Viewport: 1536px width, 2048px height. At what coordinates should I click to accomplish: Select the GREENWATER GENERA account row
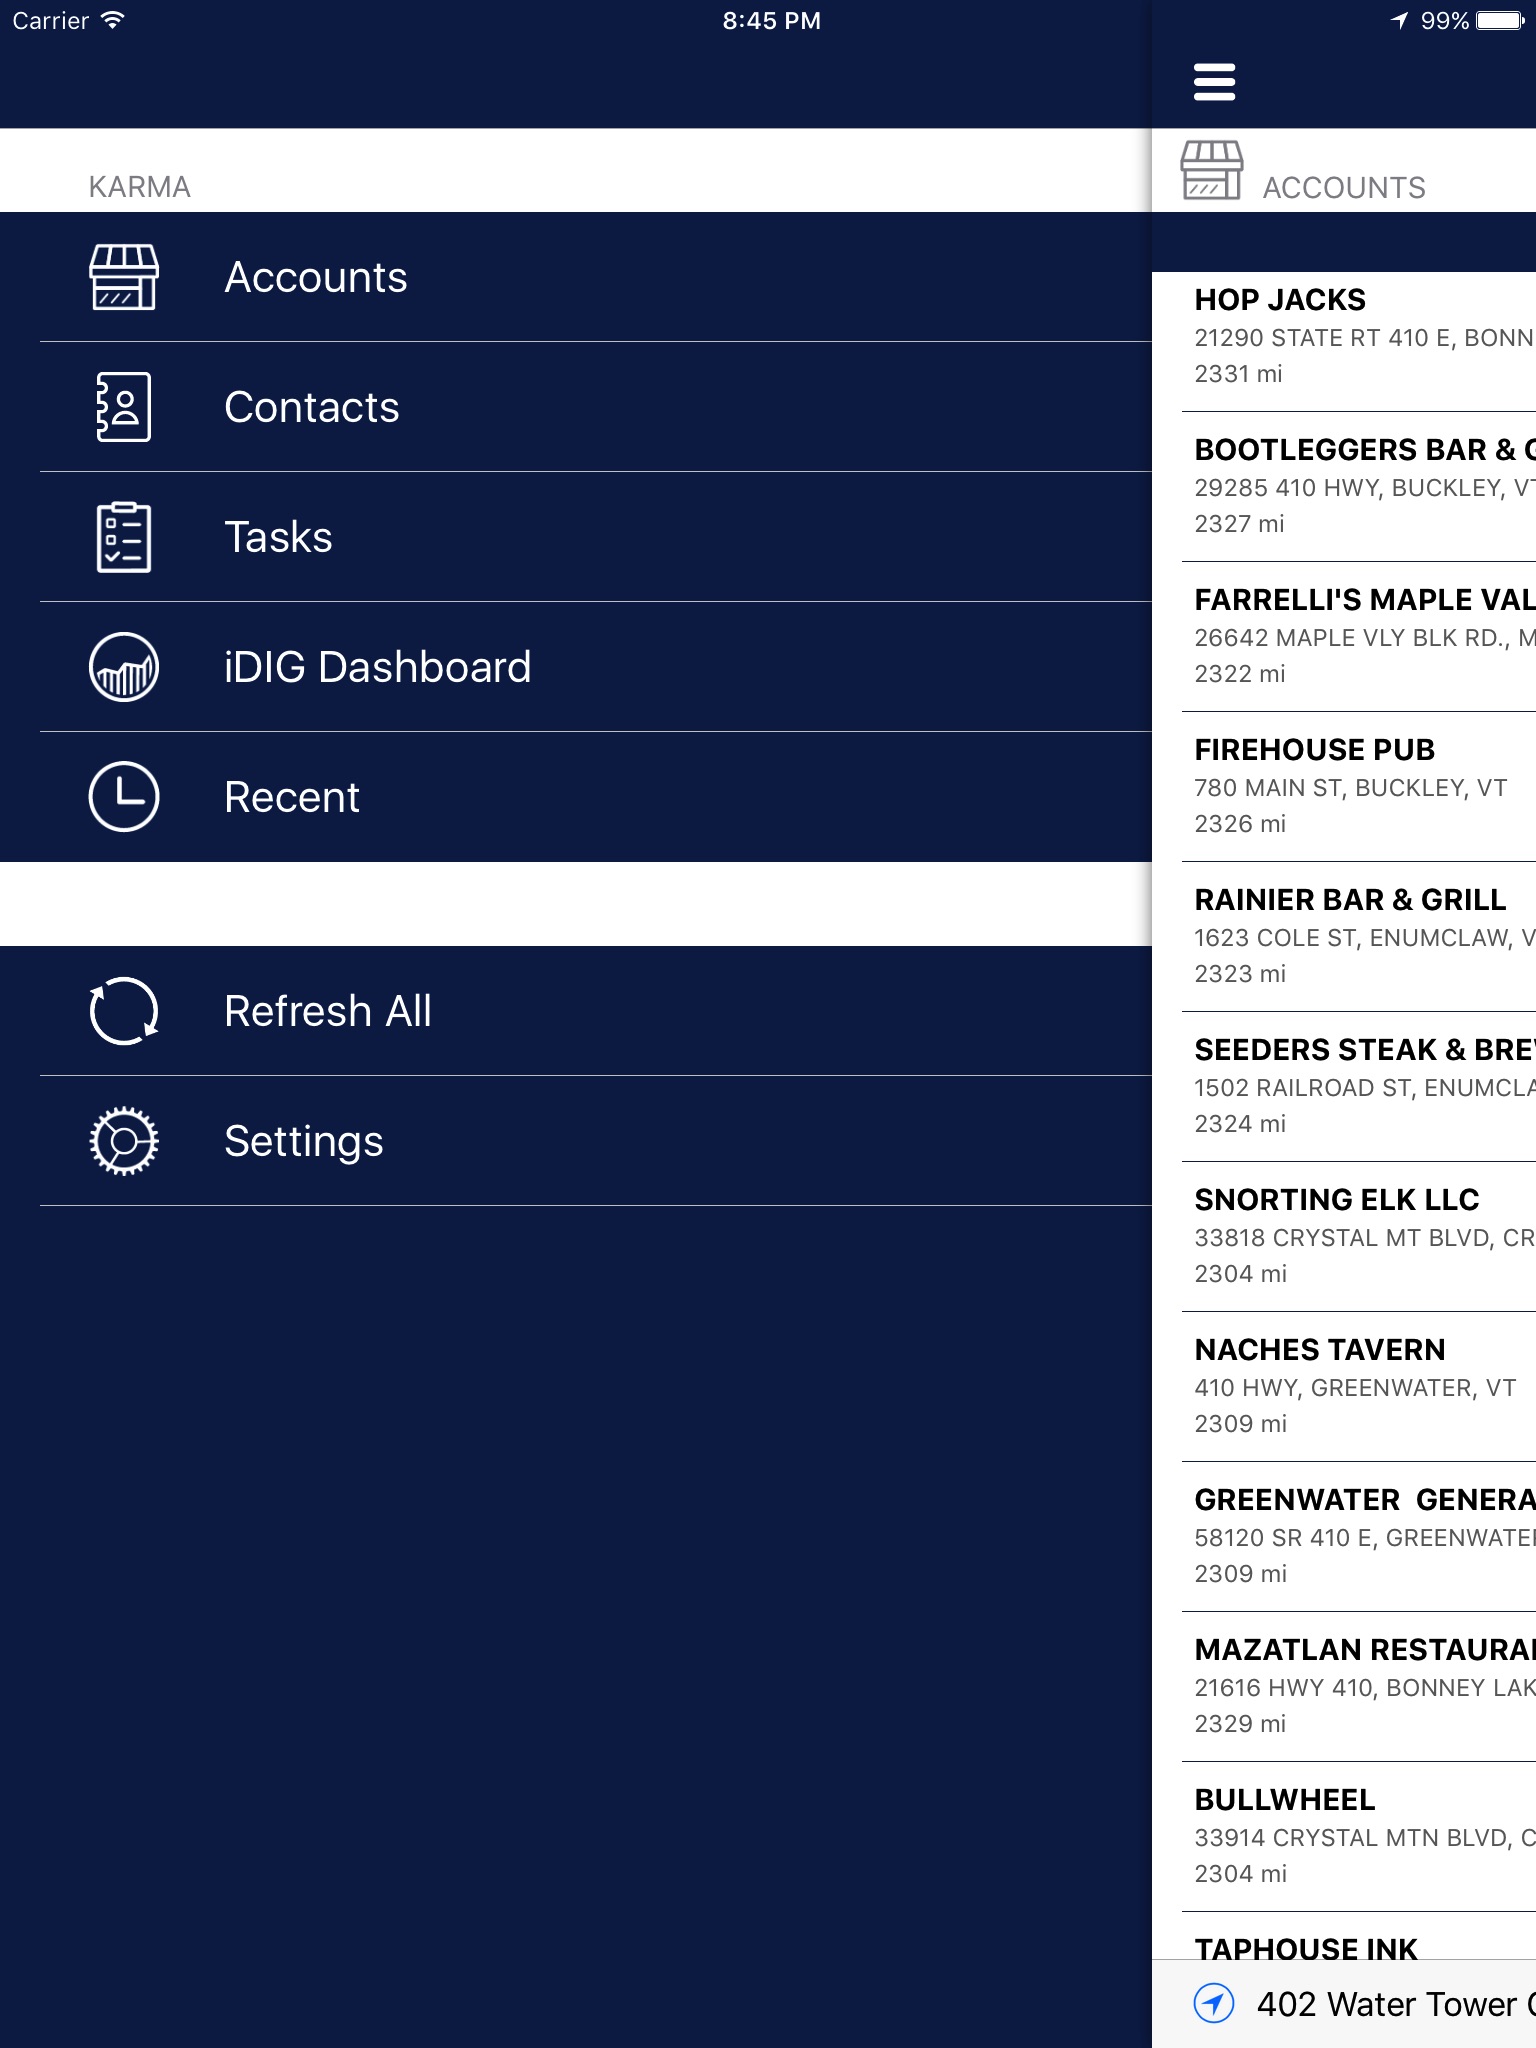click(x=1344, y=1537)
